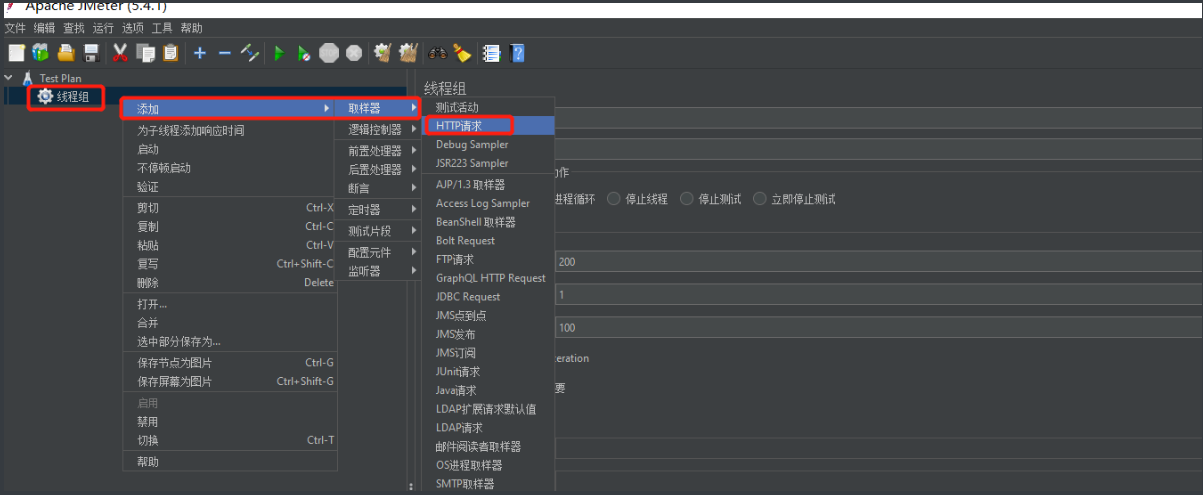Select 禁用 context menu item
Screen dimensions: 1203x495
229,421
